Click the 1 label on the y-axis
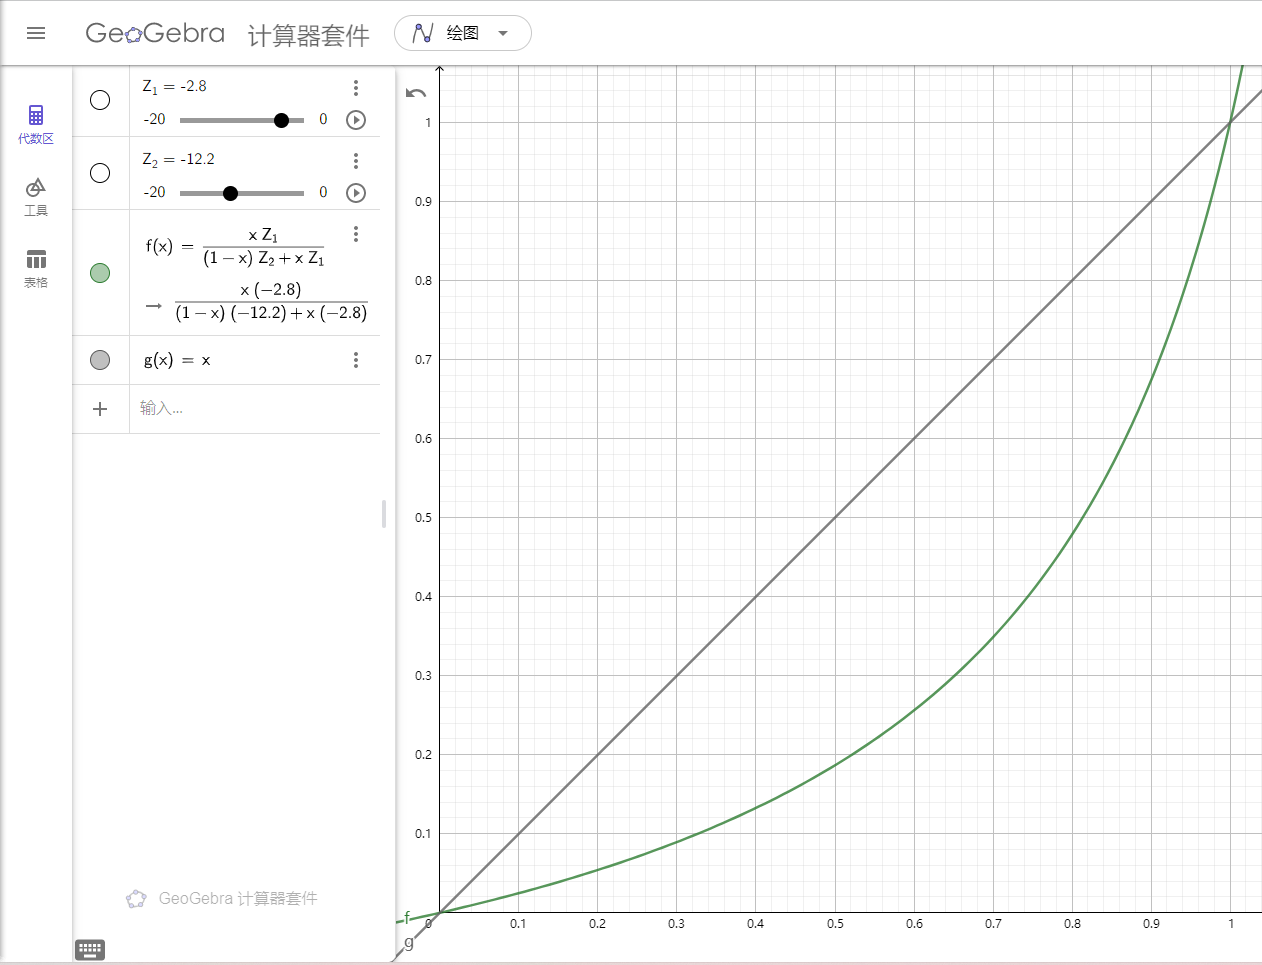 429,123
